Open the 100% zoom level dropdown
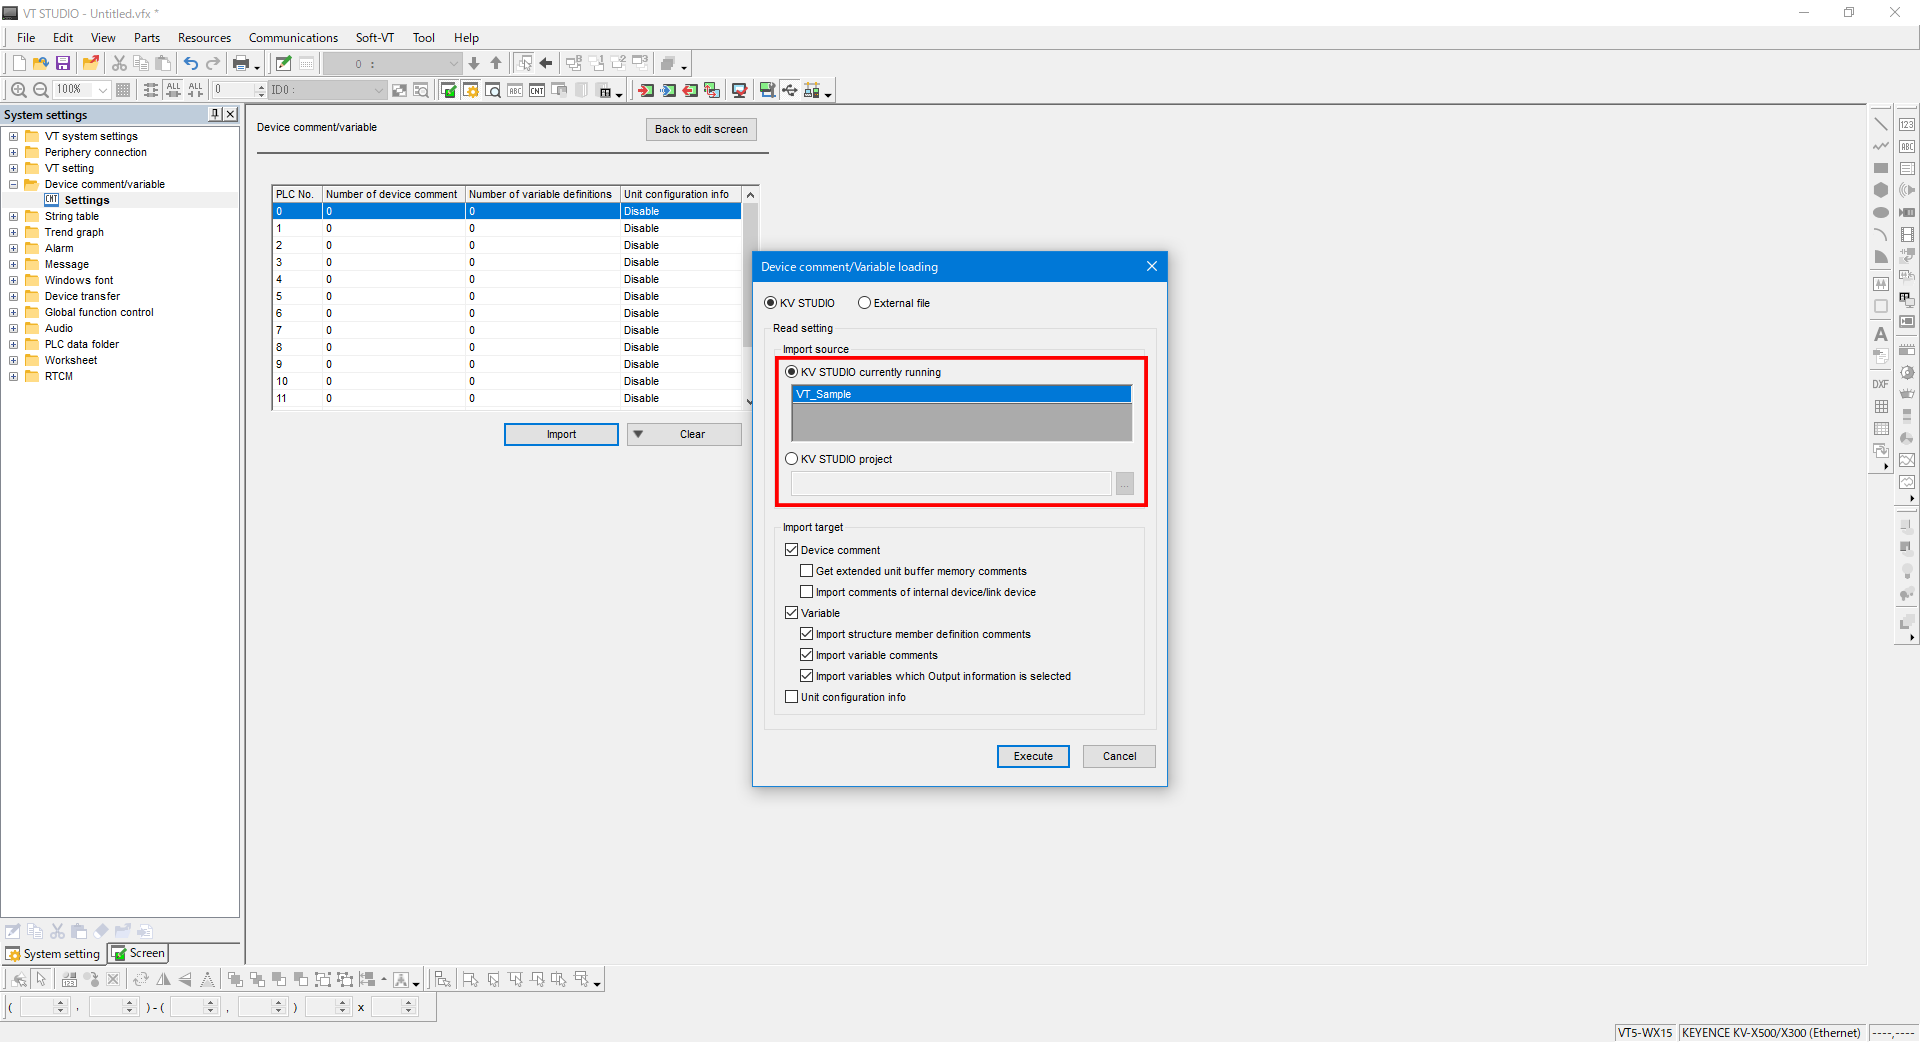This screenshot has height=1042, width=1920. tap(102, 90)
